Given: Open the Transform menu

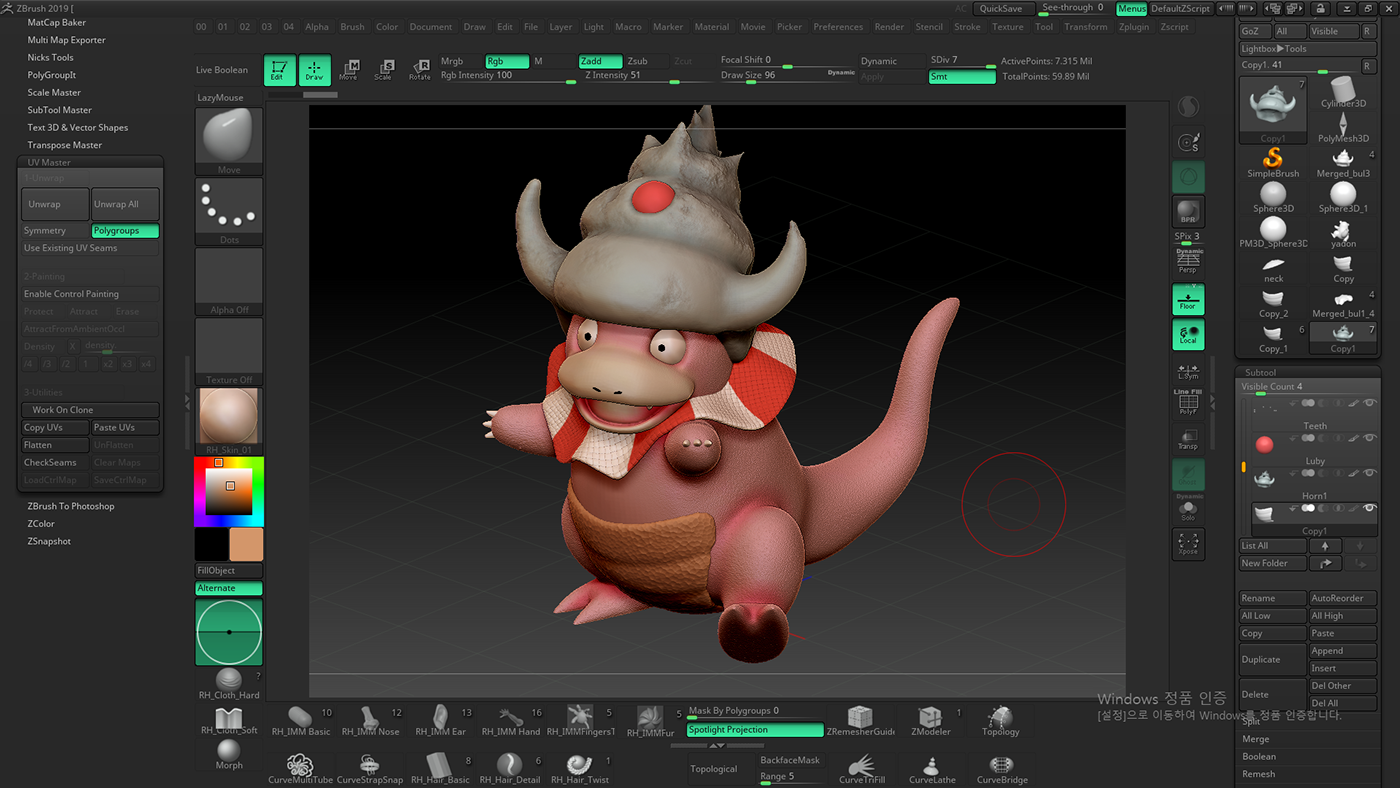Looking at the screenshot, I should [x=1085, y=27].
